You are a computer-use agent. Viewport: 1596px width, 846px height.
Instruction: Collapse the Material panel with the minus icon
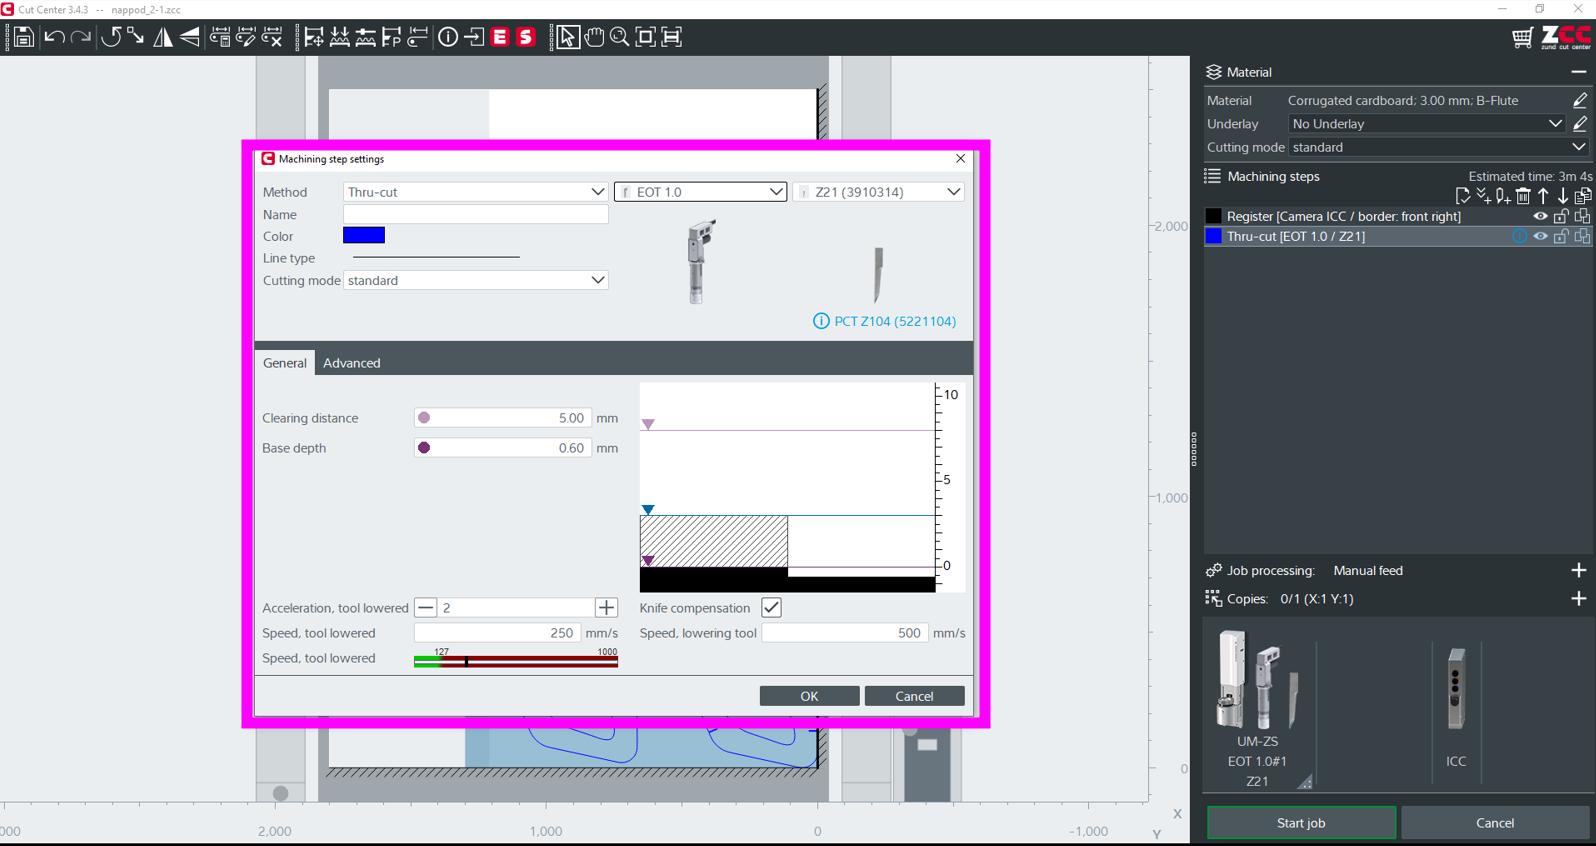[1579, 72]
